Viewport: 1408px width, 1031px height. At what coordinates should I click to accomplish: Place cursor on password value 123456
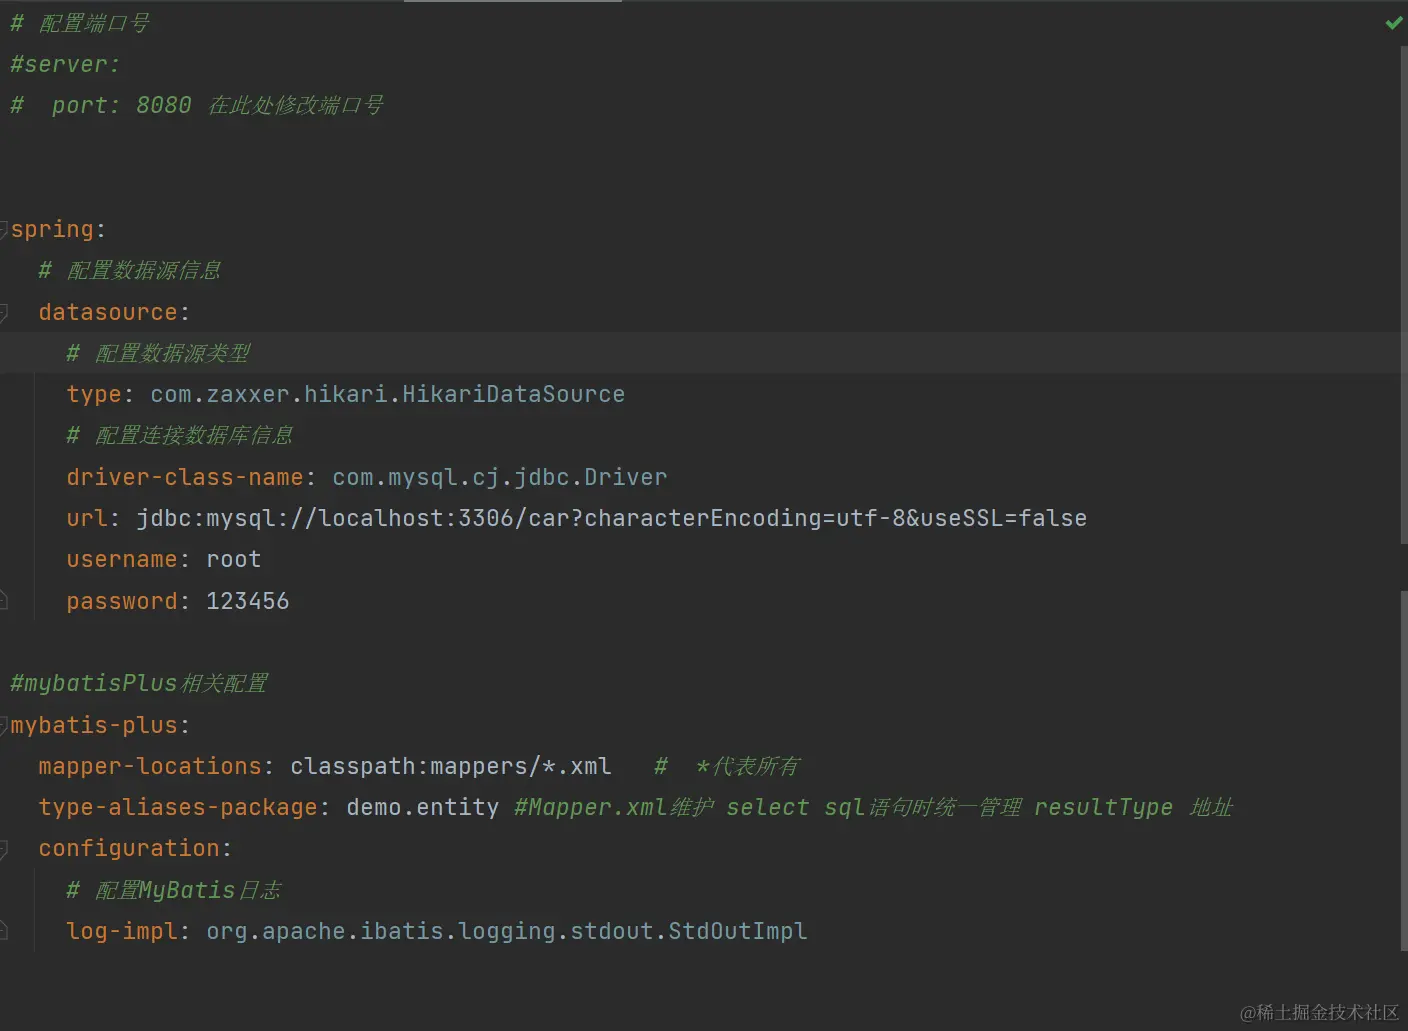(x=247, y=601)
